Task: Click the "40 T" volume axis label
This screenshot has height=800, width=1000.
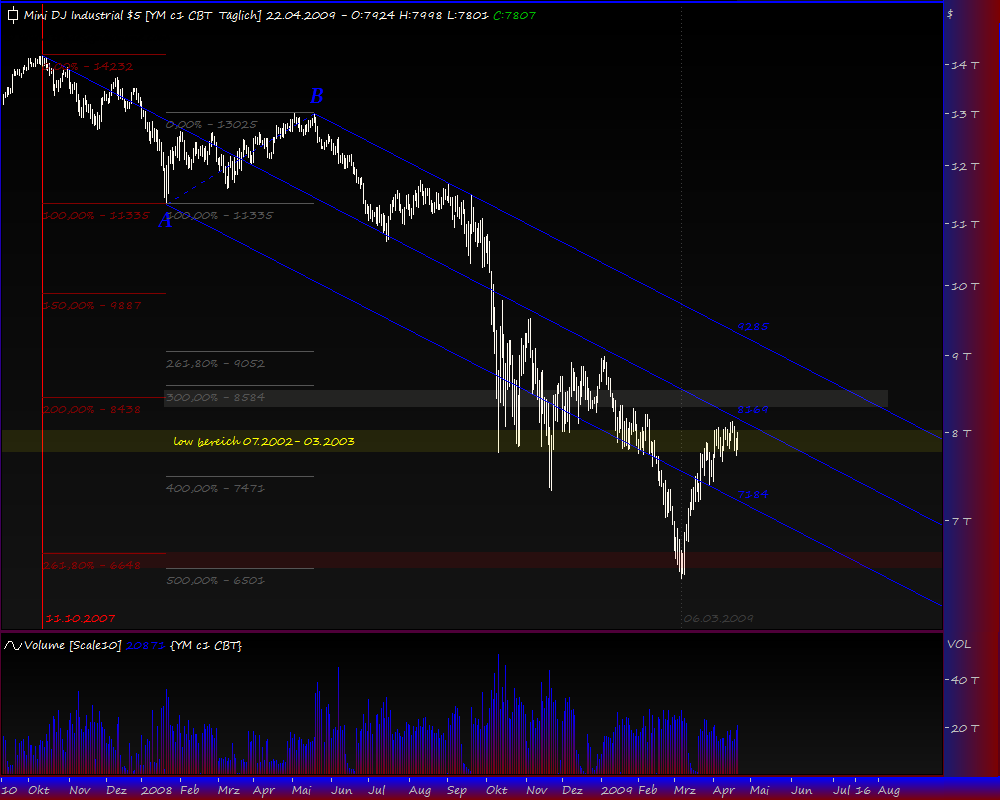Action: point(966,681)
